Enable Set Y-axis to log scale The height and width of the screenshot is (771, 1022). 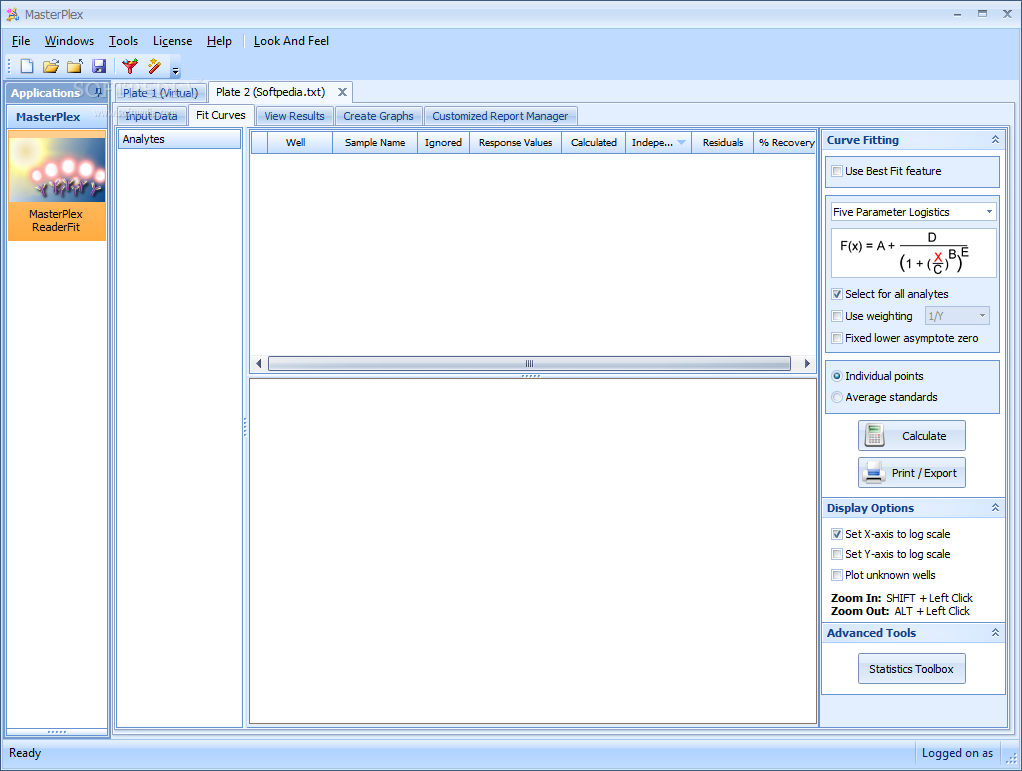[837, 554]
